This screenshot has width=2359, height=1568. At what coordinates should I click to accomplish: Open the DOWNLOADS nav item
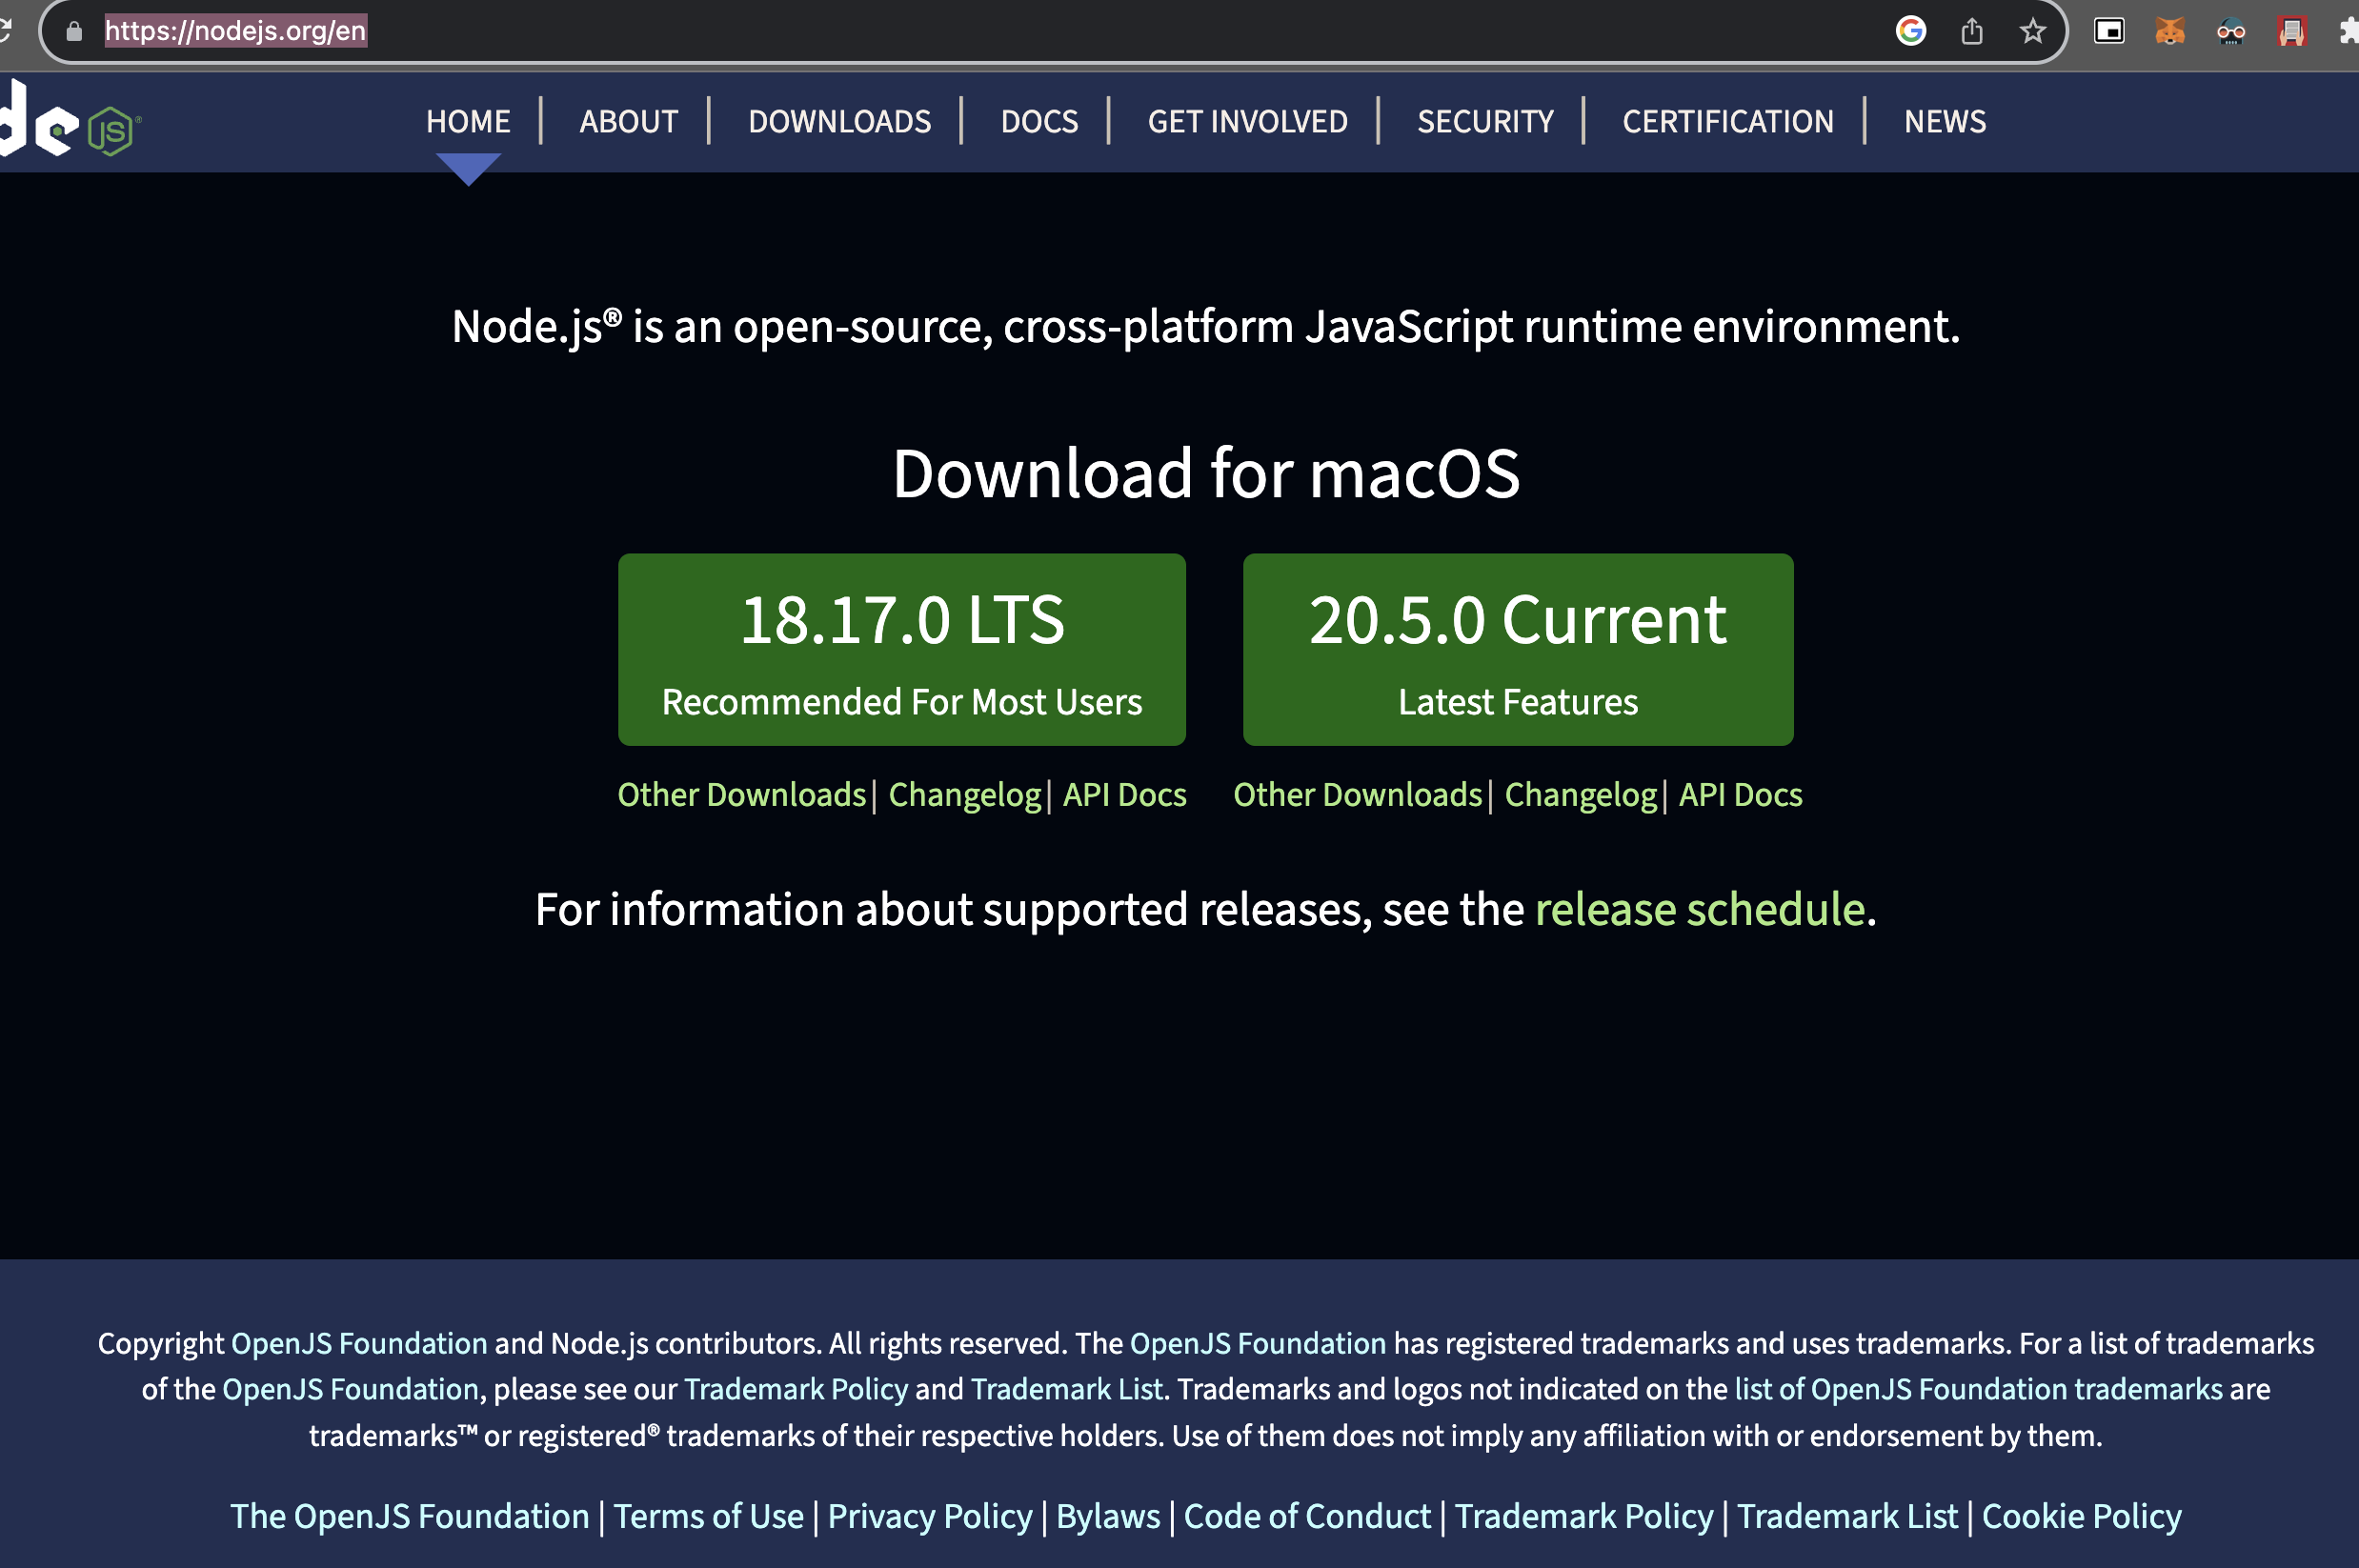(x=840, y=122)
